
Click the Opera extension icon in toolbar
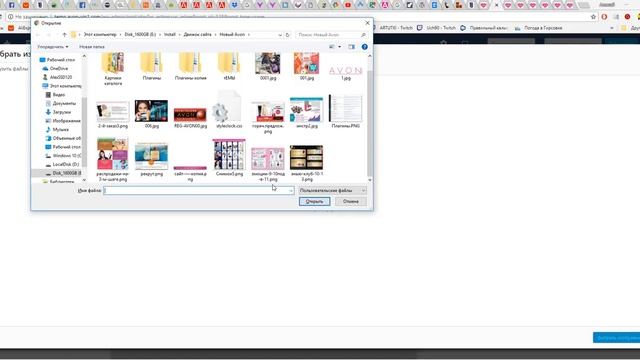[x=604, y=17]
